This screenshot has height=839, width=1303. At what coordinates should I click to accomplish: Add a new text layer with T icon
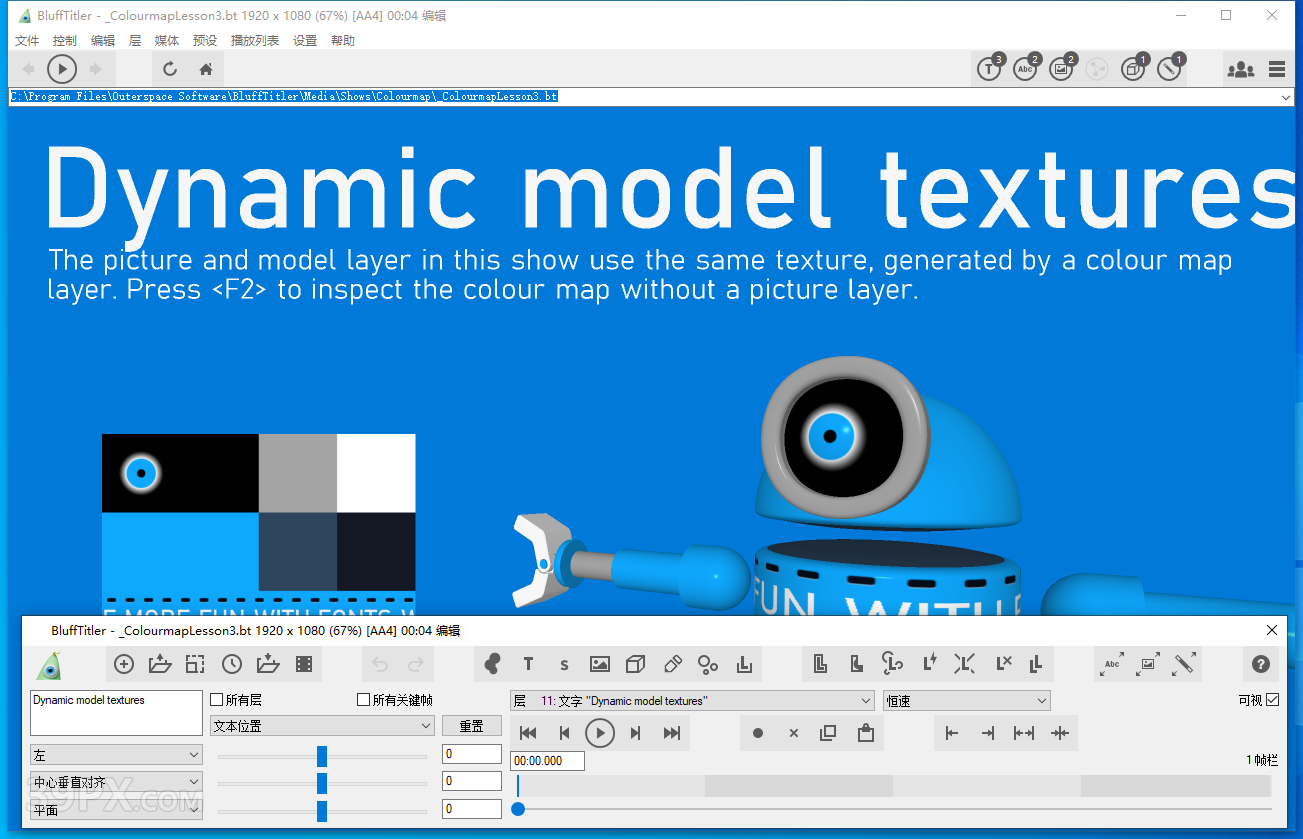tap(528, 664)
